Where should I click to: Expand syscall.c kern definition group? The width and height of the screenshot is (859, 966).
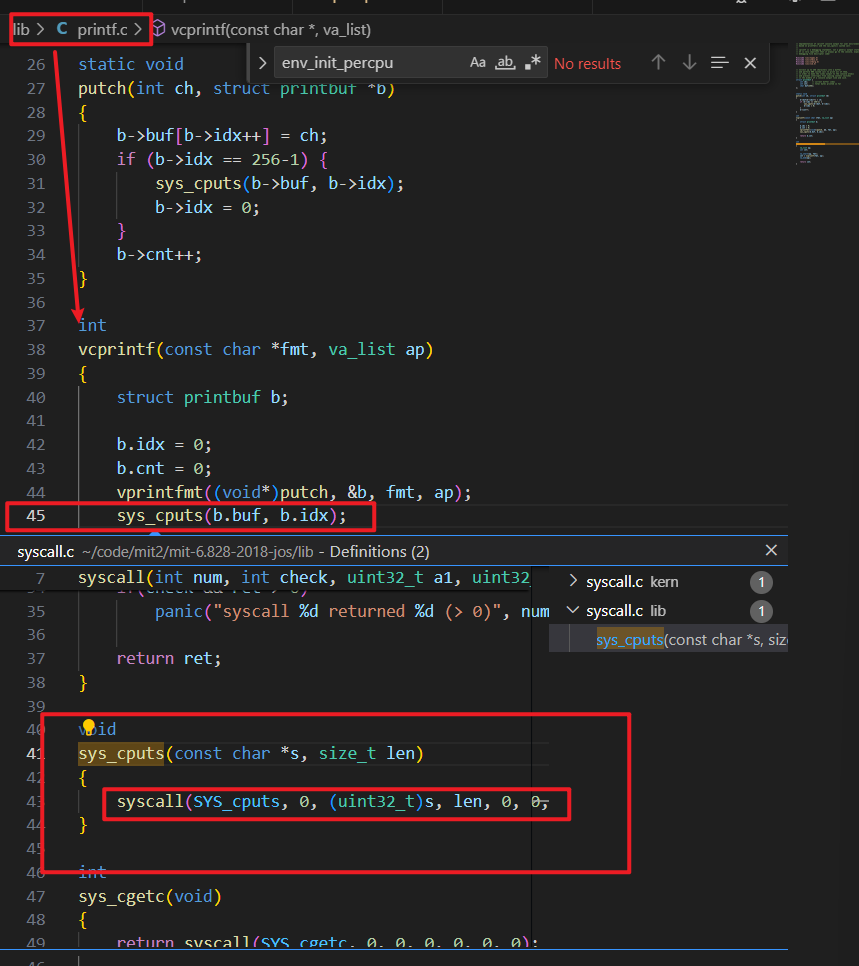[x=572, y=581]
